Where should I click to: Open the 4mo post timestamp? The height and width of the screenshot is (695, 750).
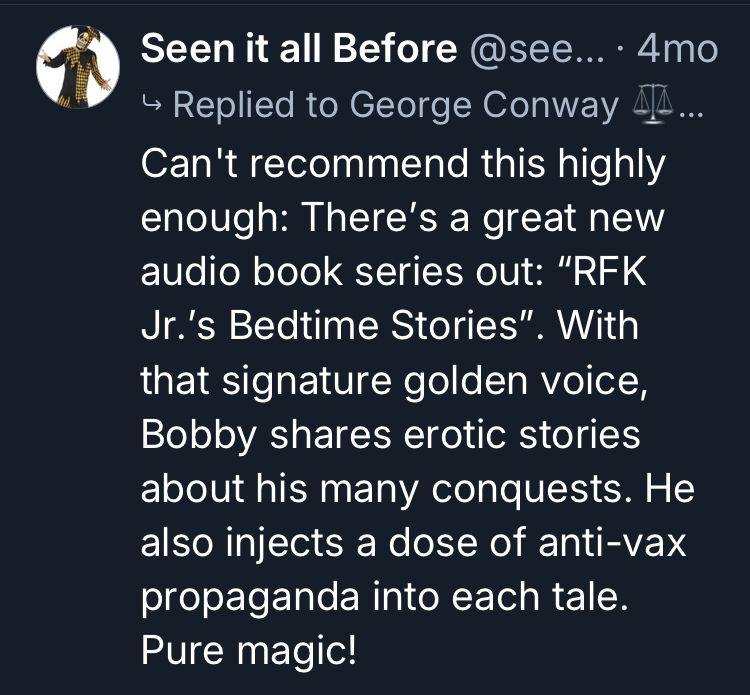pos(683,50)
